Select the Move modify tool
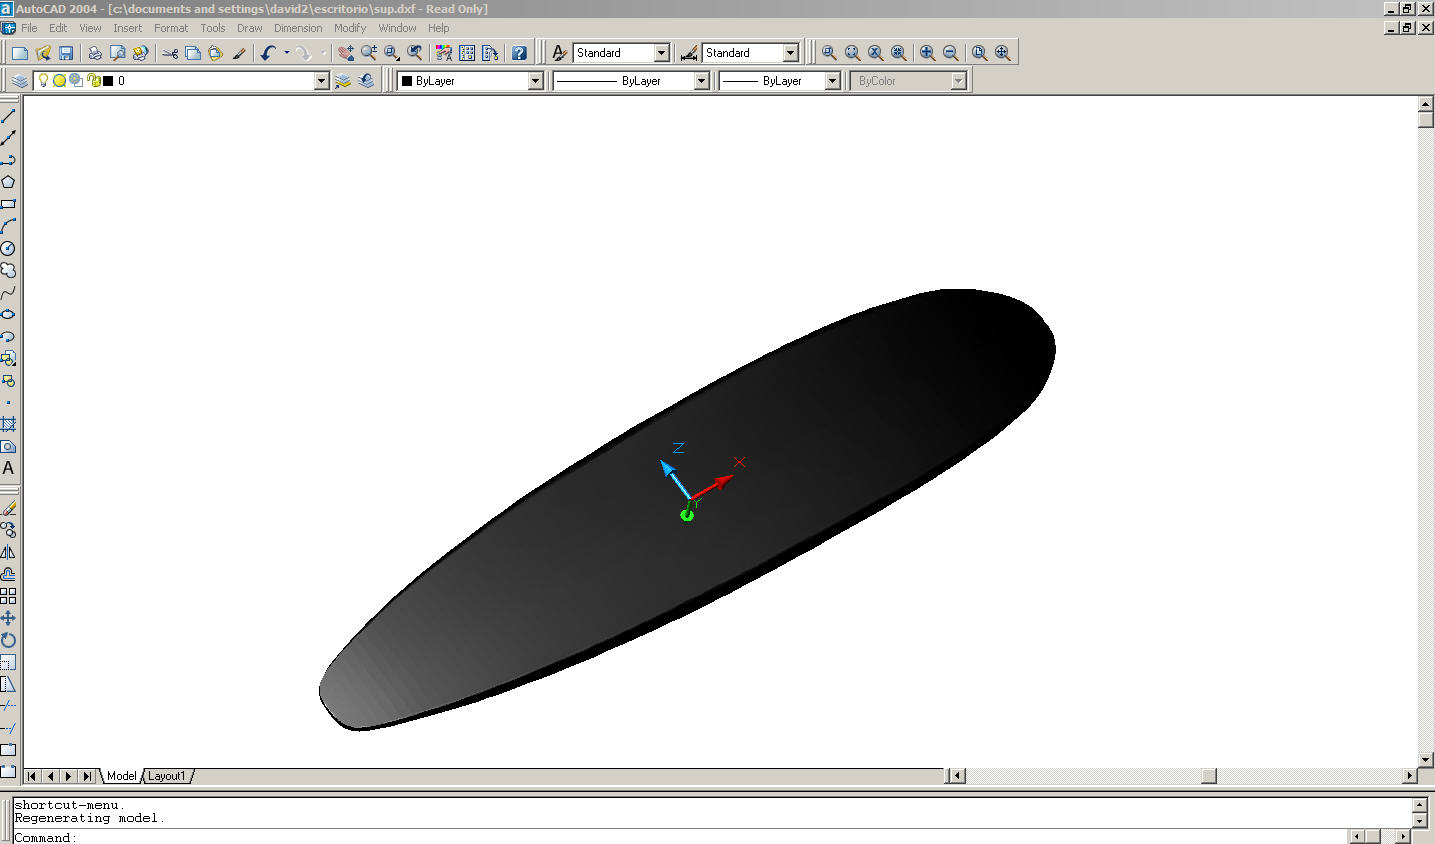 (8, 618)
